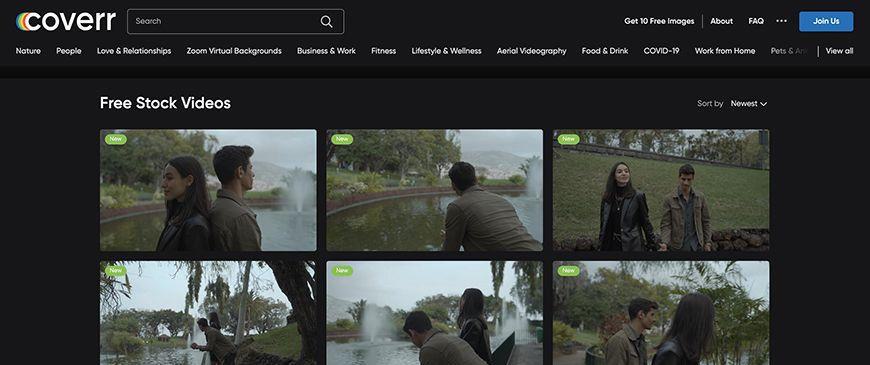Screen dimensions: 870x365
Task: Click the Join Us button
Action: click(x=826, y=21)
